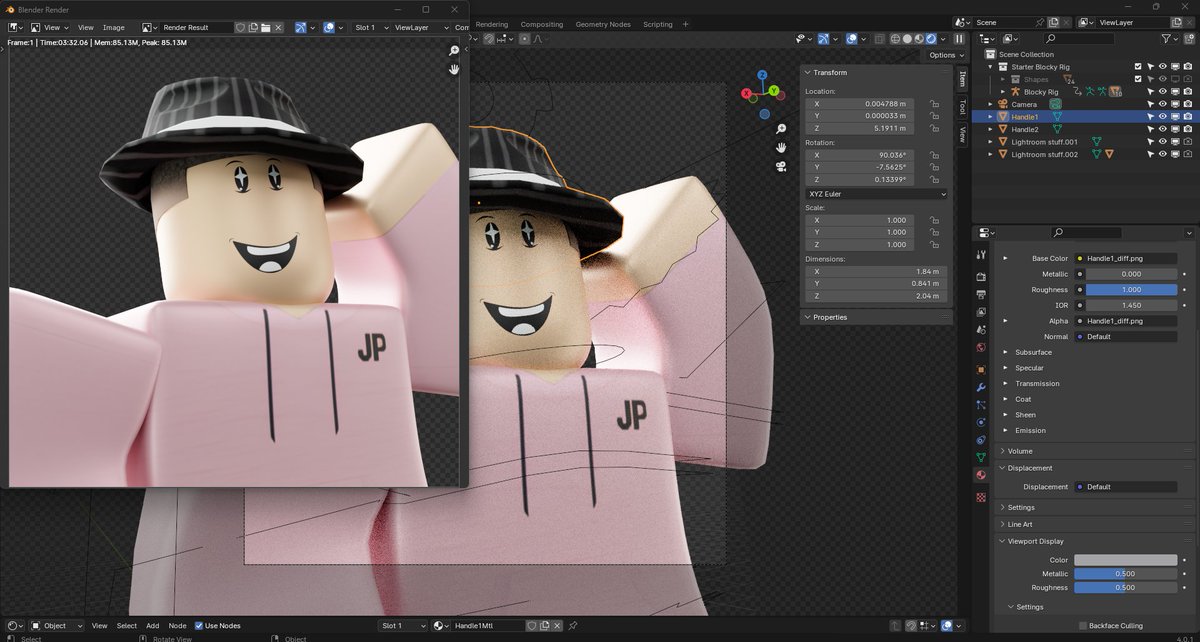The height and width of the screenshot is (642, 1200).
Task: Open the Item sidebar tab
Action: (963, 79)
